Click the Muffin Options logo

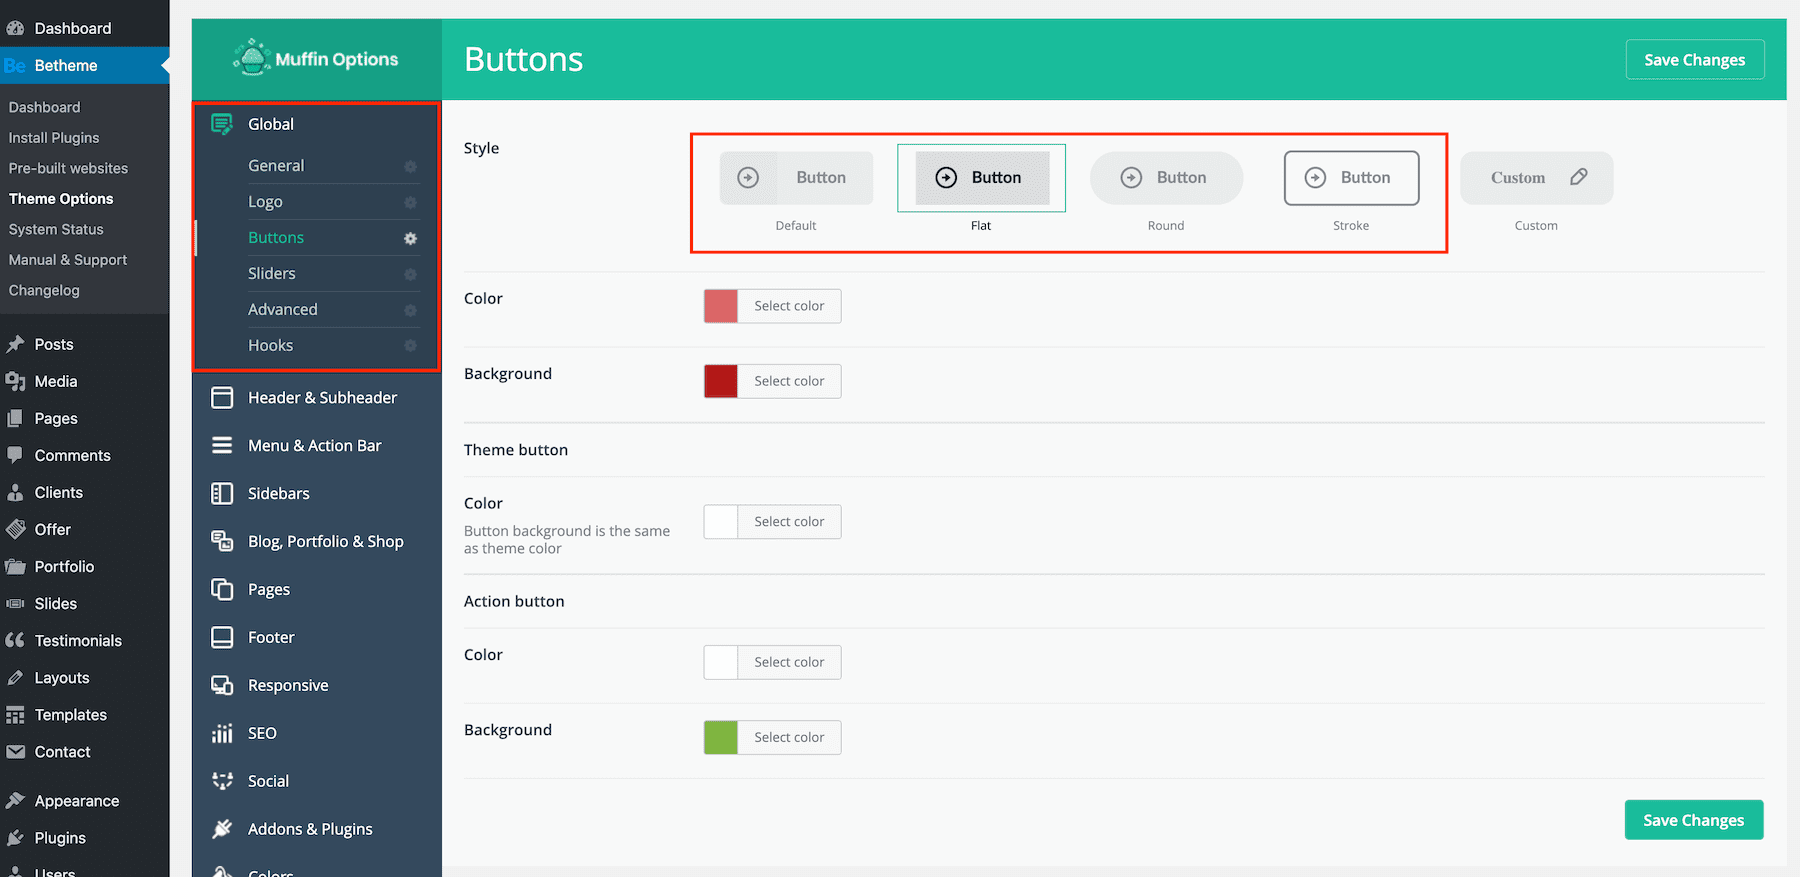click(316, 59)
